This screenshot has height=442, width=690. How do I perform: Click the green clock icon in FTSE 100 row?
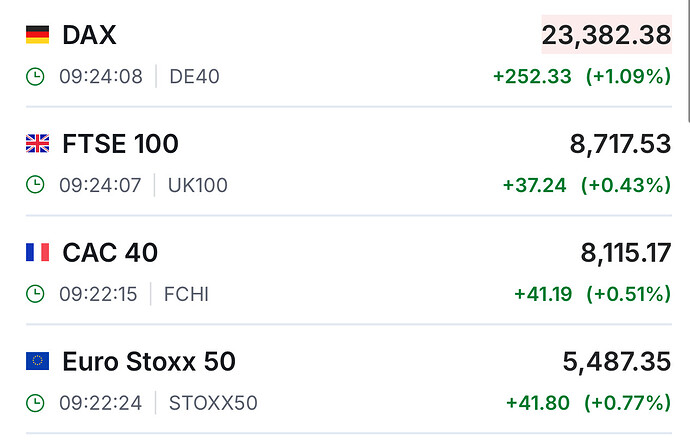(x=36, y=185)
